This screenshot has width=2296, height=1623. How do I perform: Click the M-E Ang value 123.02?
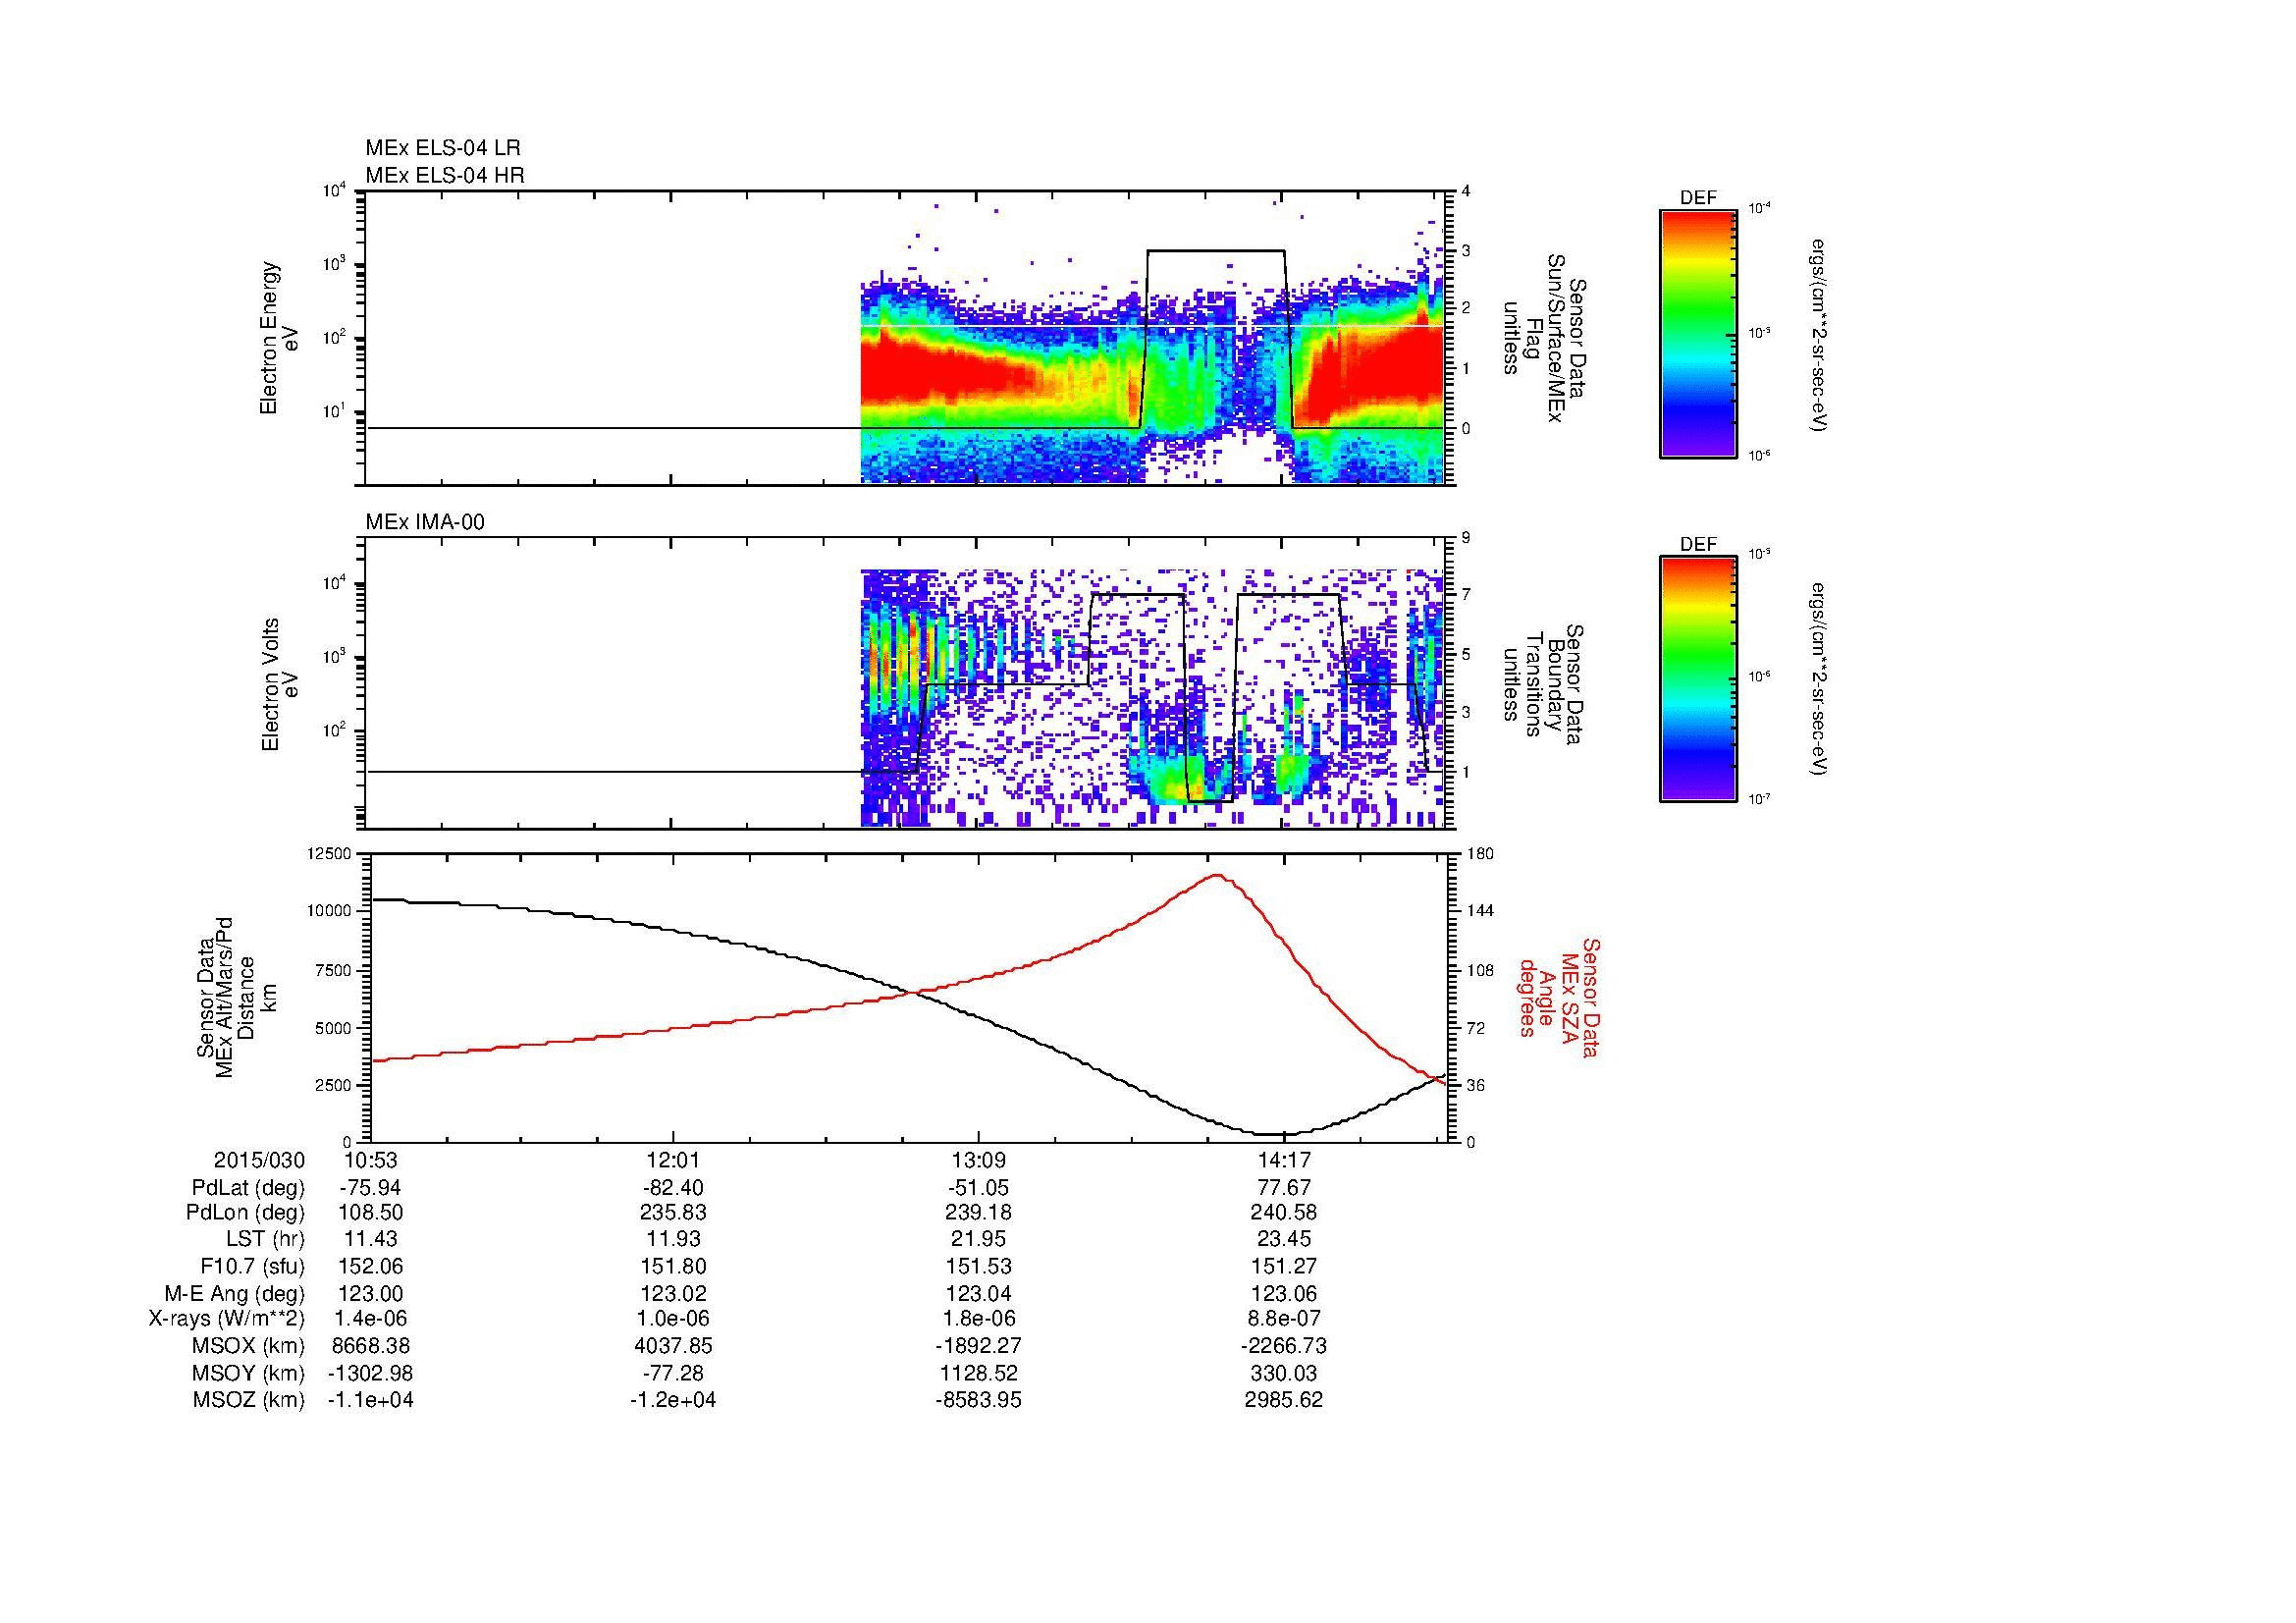[x=673, y=1293]
